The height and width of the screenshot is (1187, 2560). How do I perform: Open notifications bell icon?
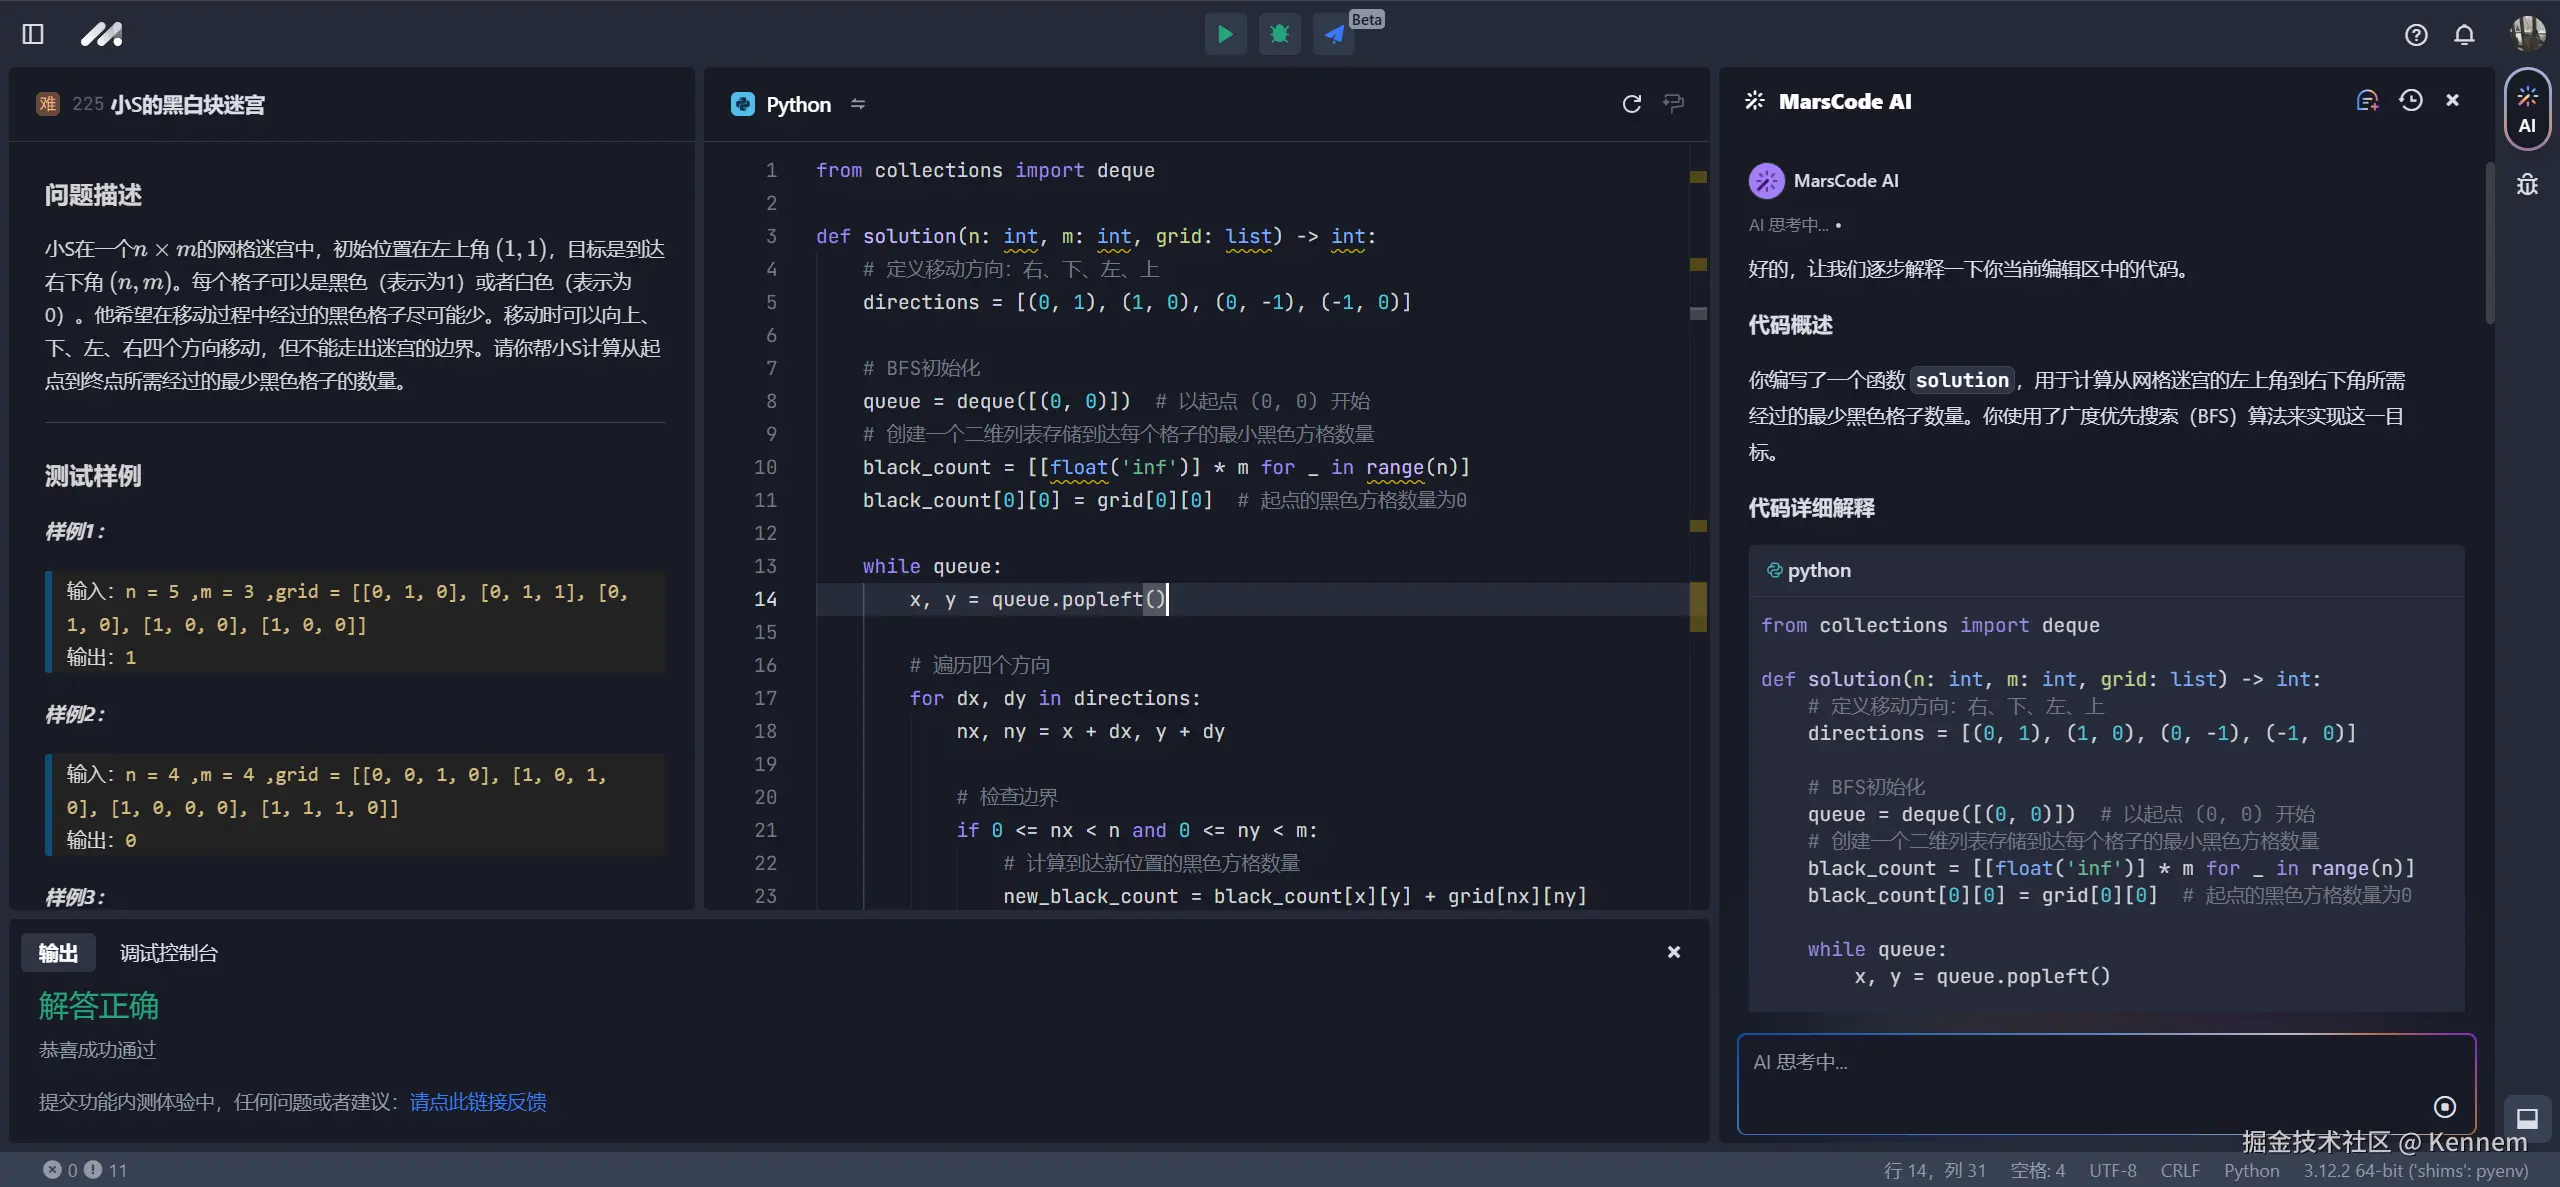pyautogui.click(x=2464, y=35)
